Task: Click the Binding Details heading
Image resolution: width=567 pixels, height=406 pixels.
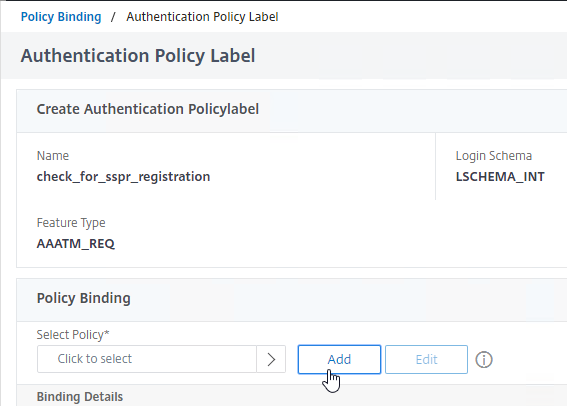Action: [80, 397]
